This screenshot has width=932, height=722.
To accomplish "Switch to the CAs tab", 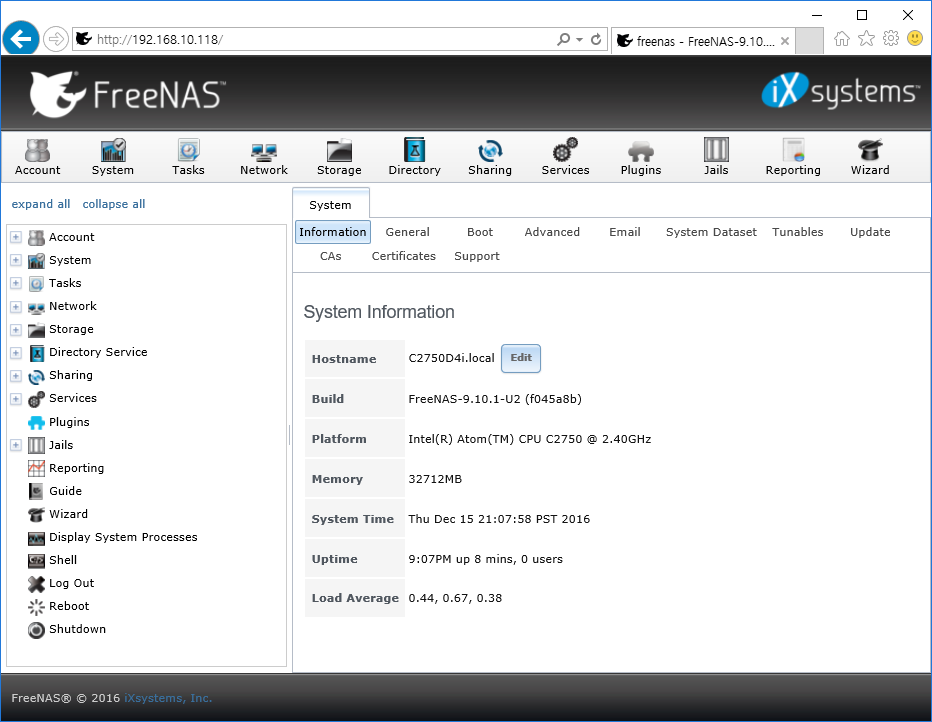I will pyautogui.click(x=330, y=256).
